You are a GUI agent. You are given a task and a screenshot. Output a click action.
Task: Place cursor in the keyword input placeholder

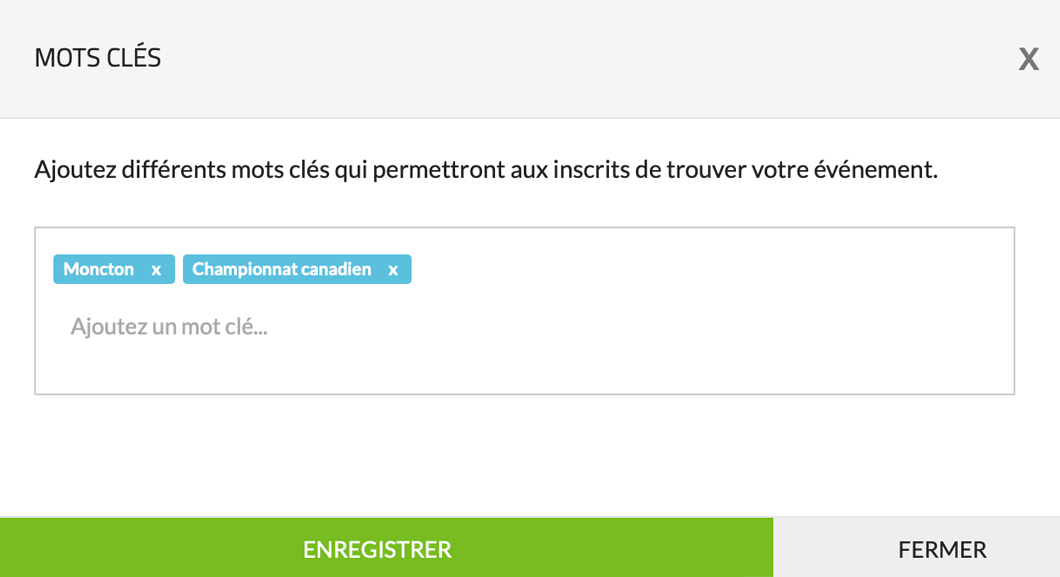point(169,327)
